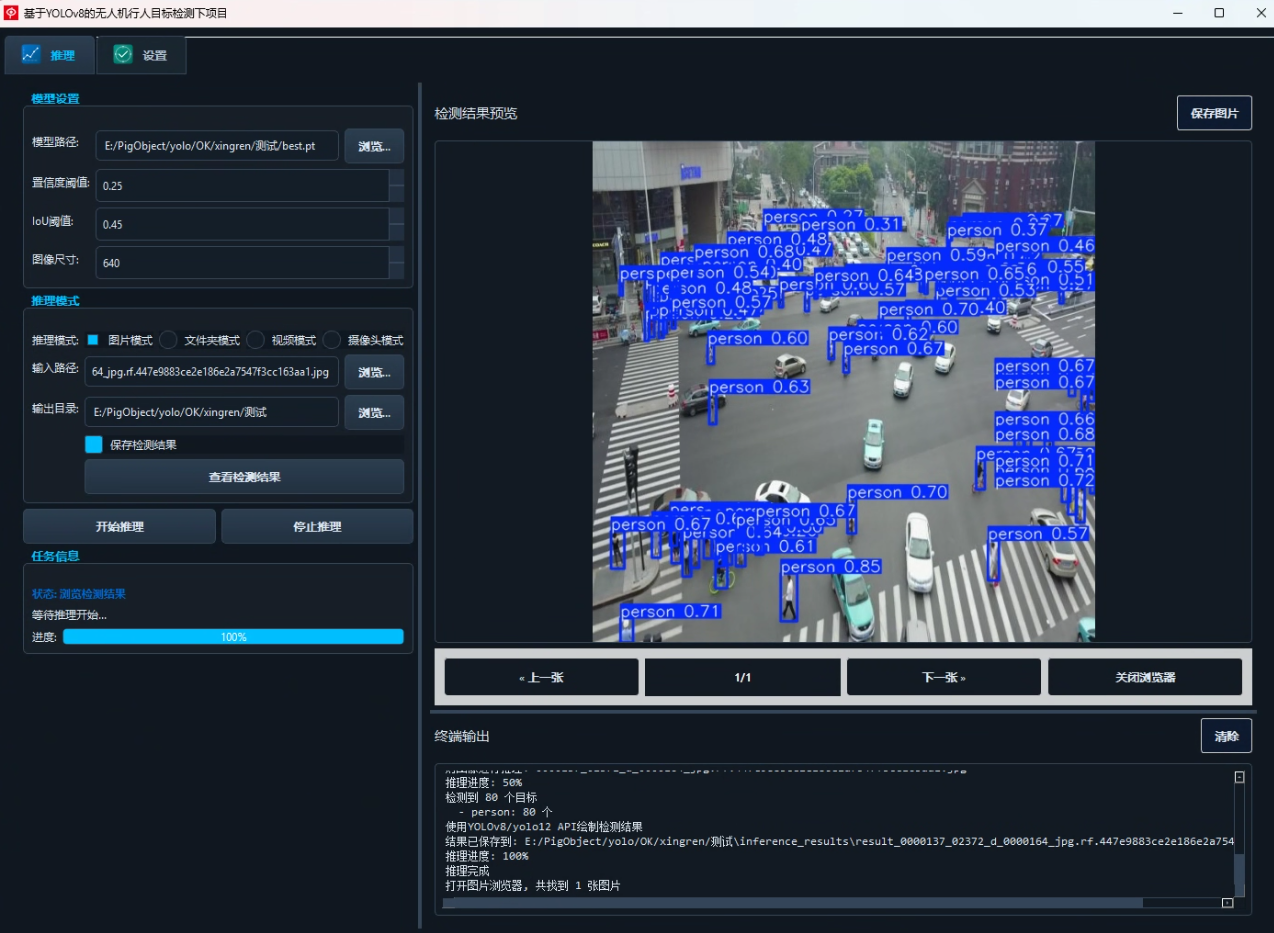The height and width of the screenshot is (933, 1274).
Task: Click 保存图片 to save the result
Action: [1214, 114]
